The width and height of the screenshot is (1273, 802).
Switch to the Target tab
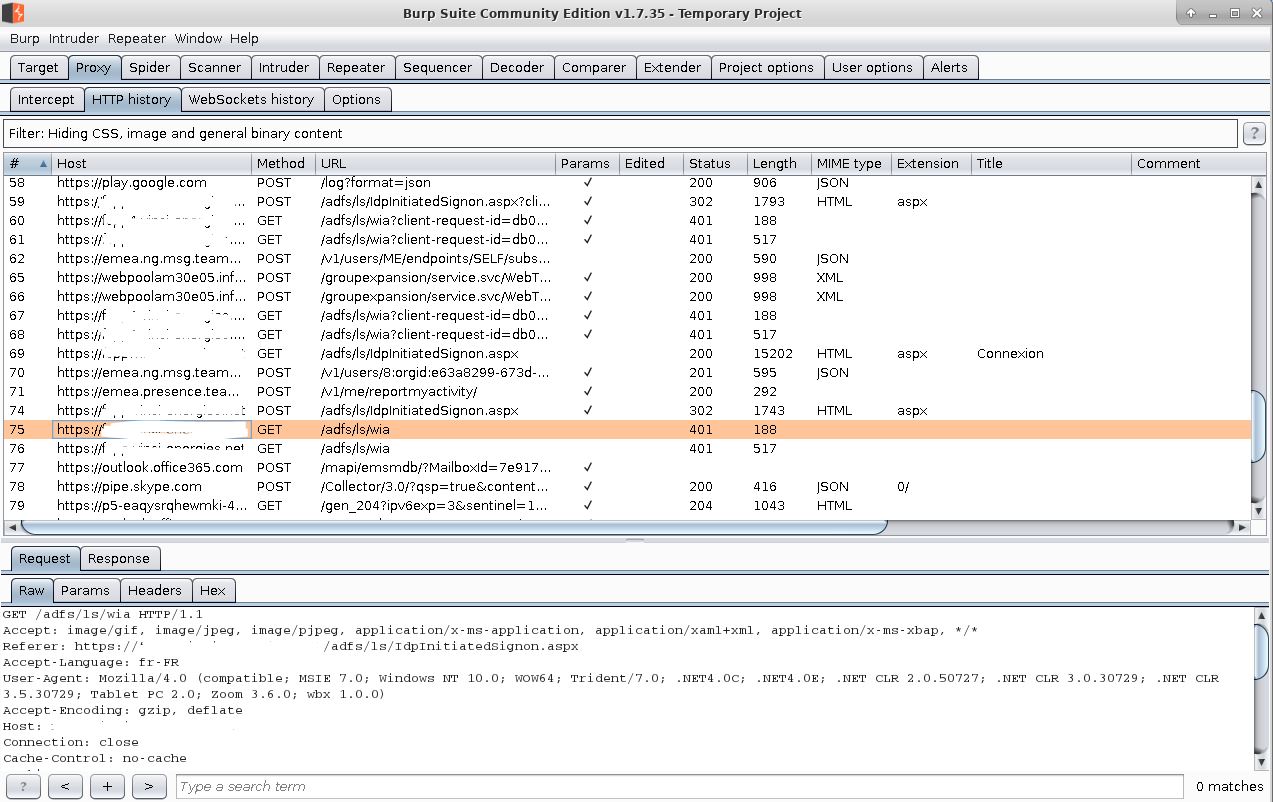(x=38, y=67)
